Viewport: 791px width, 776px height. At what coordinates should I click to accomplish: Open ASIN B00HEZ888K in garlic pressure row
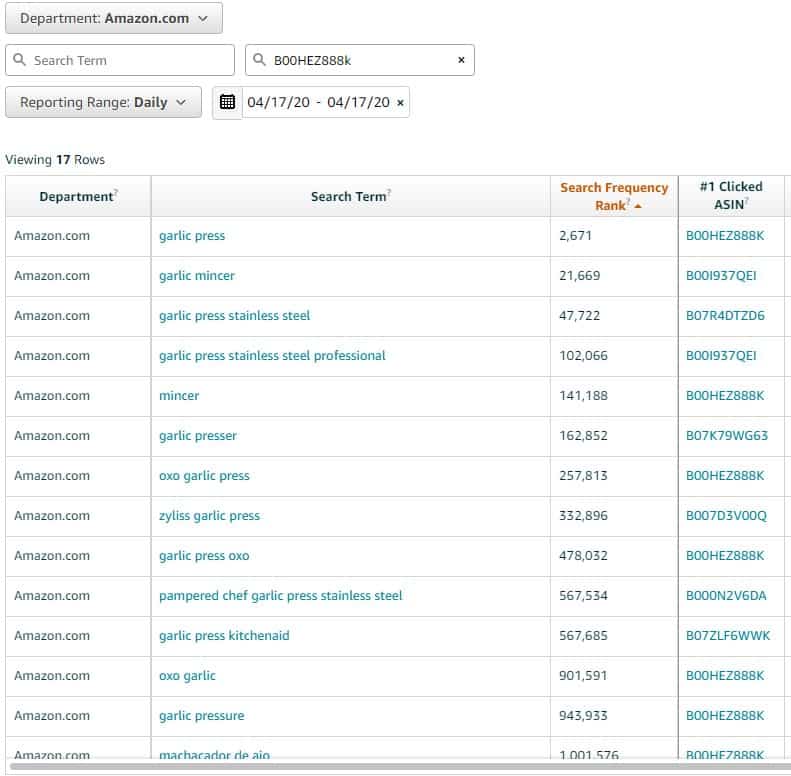click(725, 716)
